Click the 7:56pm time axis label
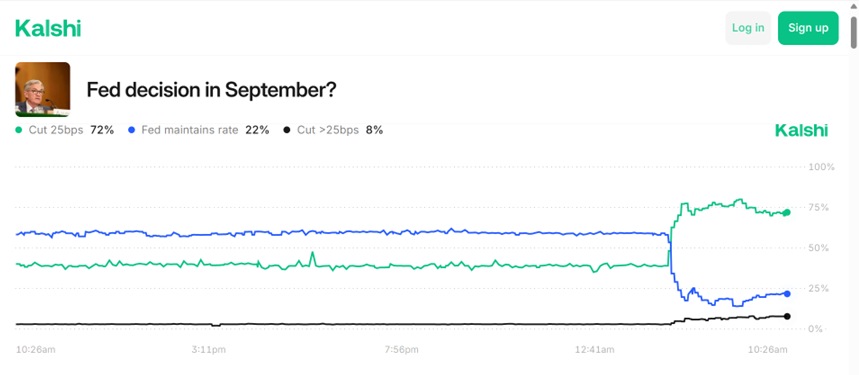The image size is (859, 375). [x=402, y=349]
